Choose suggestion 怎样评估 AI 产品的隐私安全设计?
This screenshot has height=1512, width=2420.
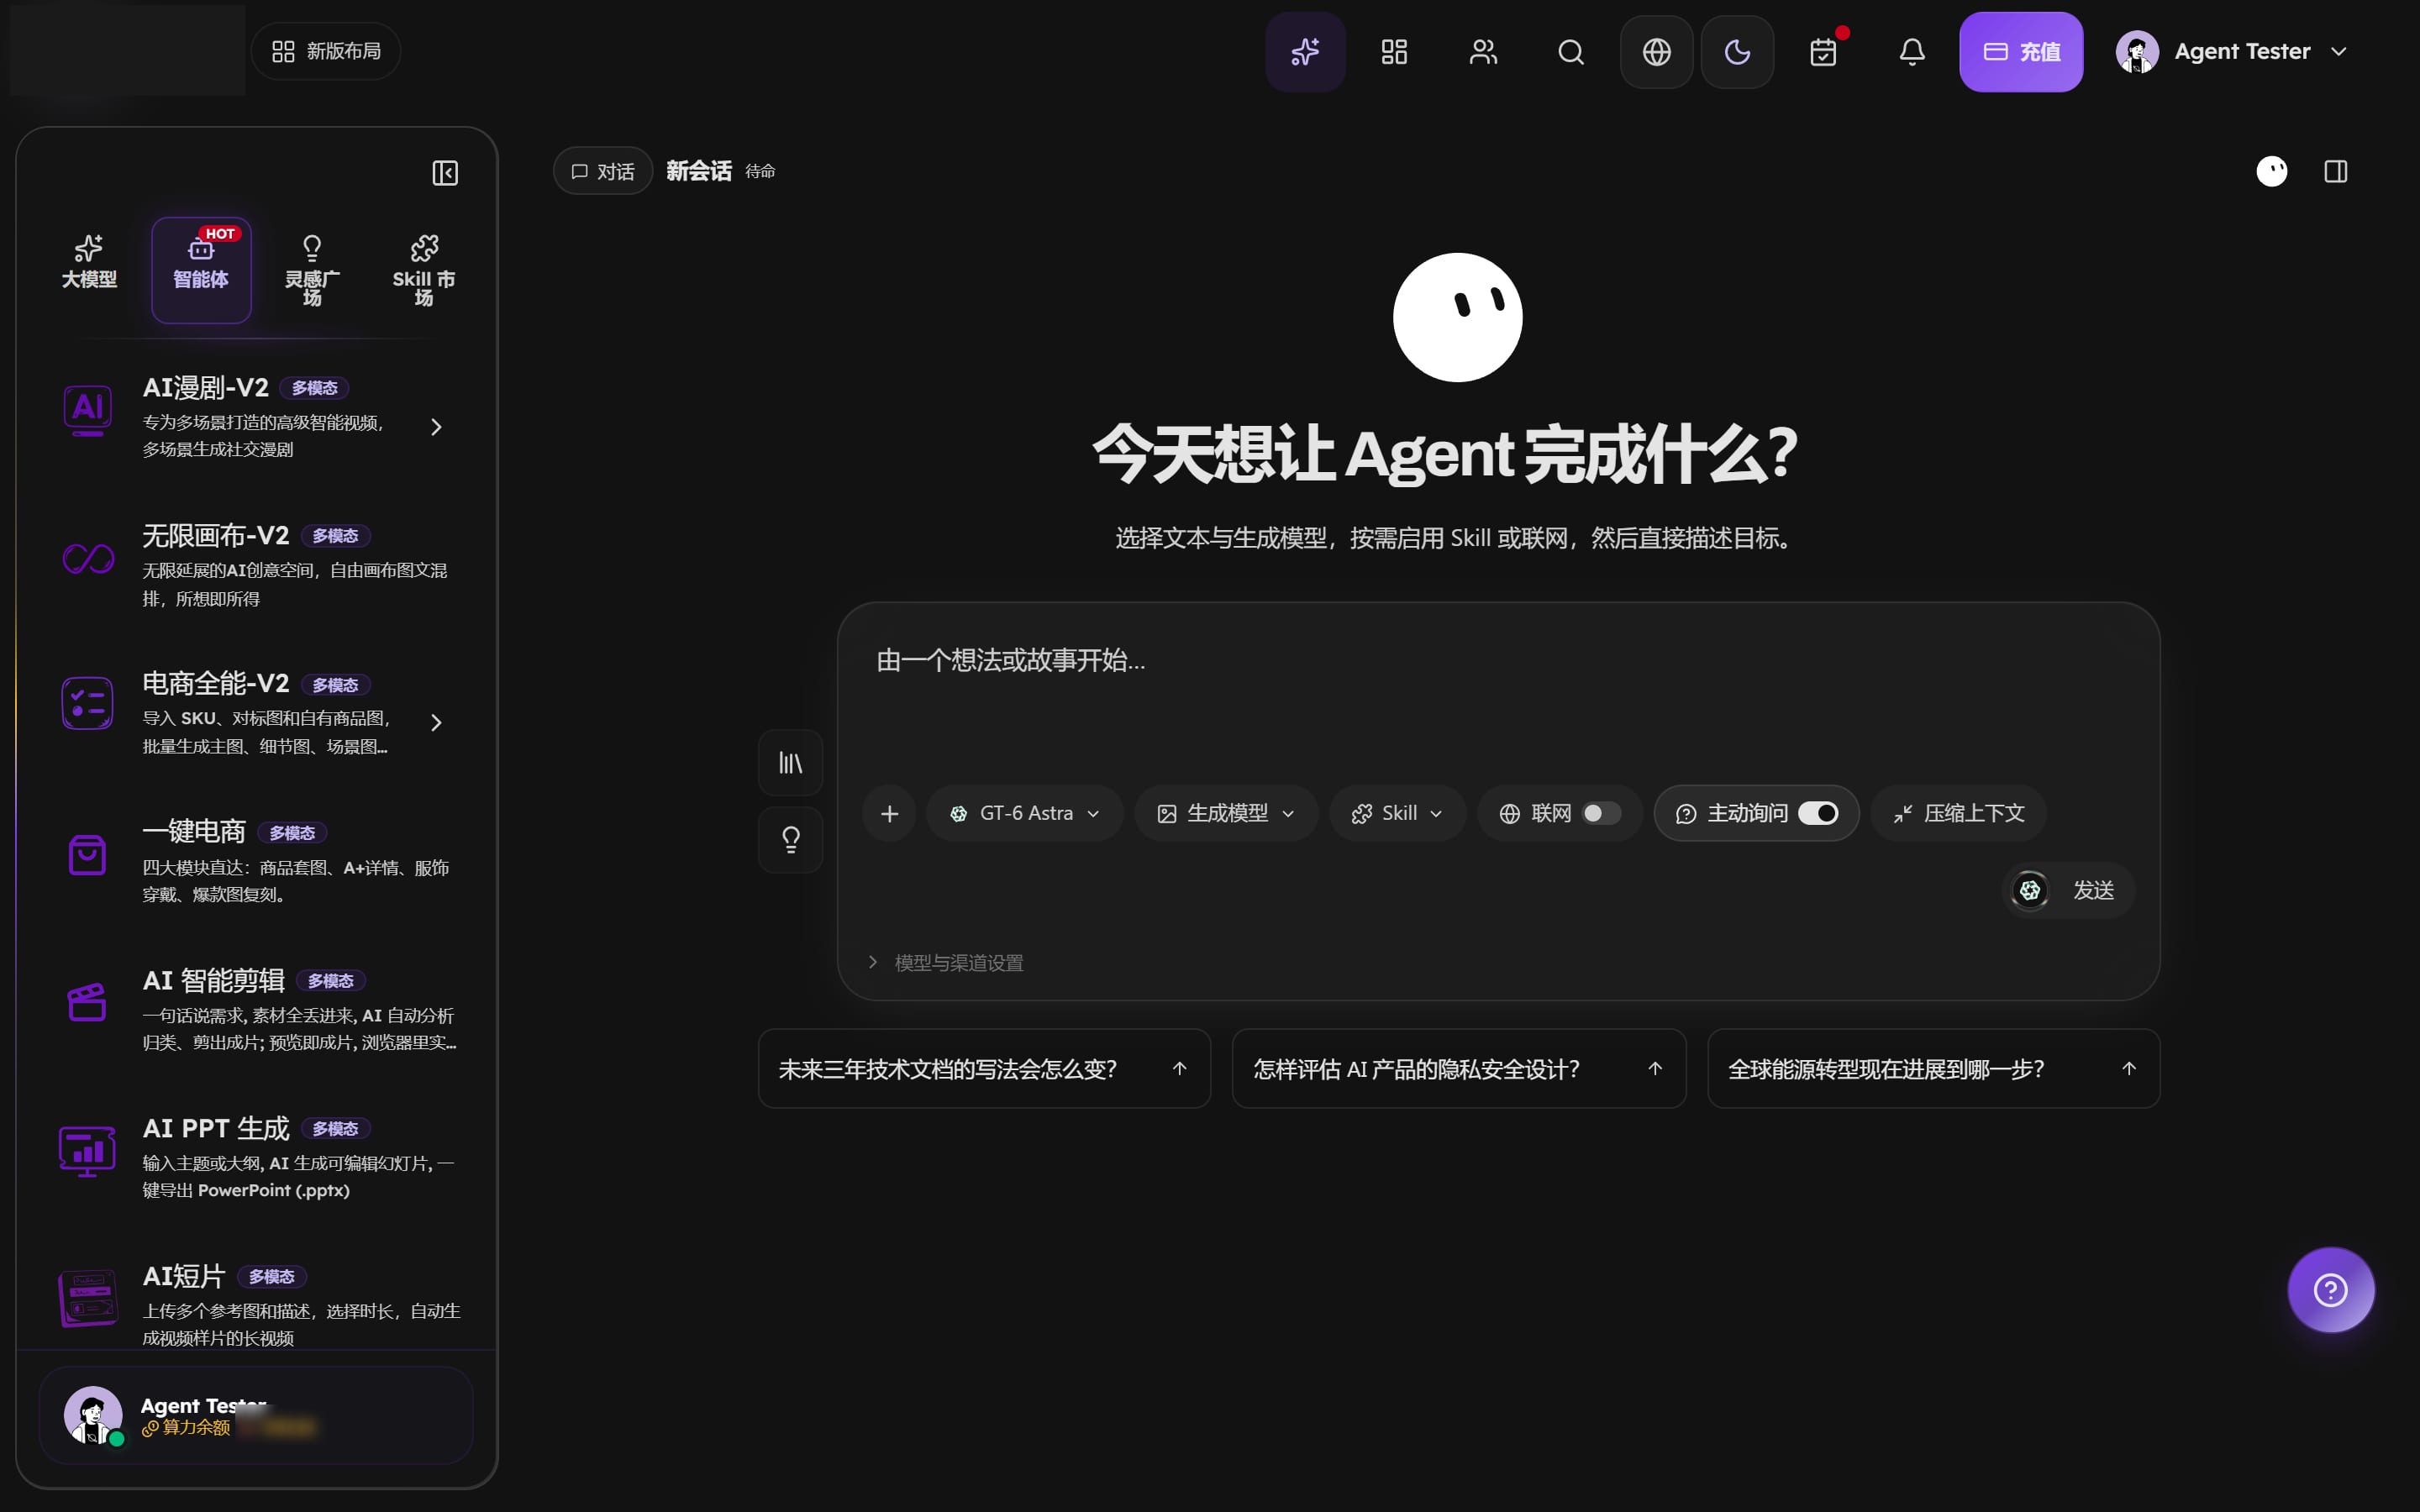[1459, 1069]
